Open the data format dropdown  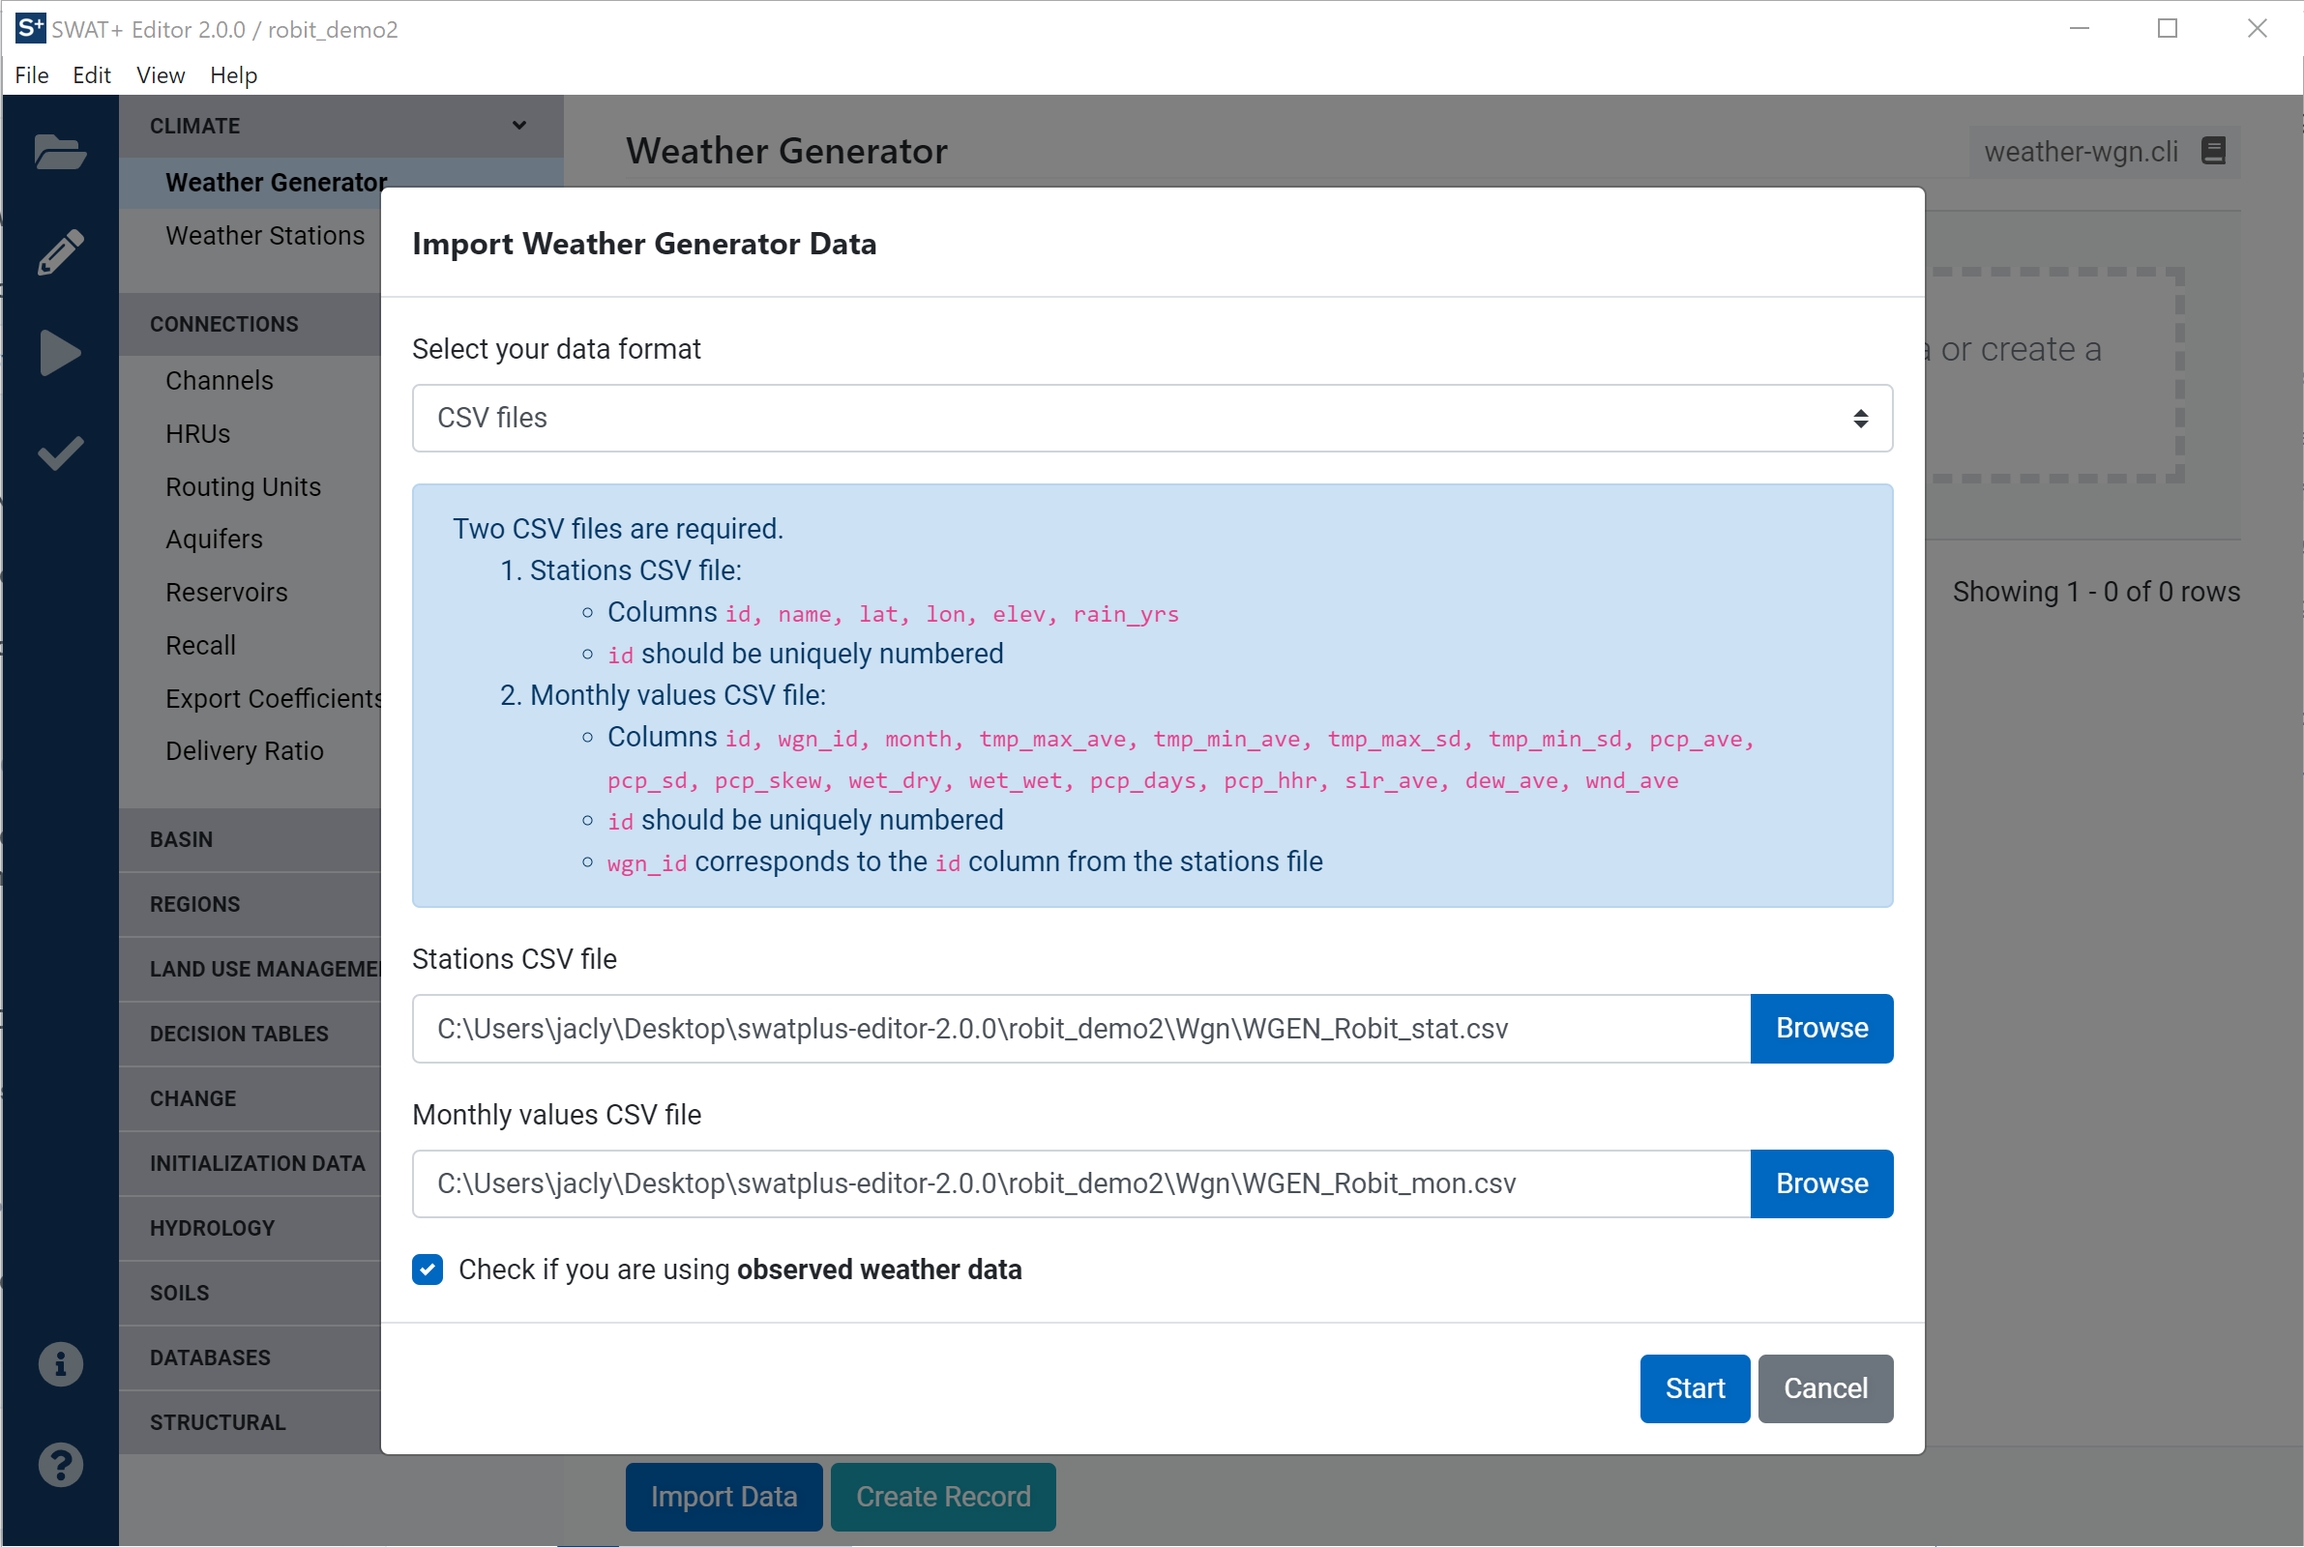coord(1151,418)
